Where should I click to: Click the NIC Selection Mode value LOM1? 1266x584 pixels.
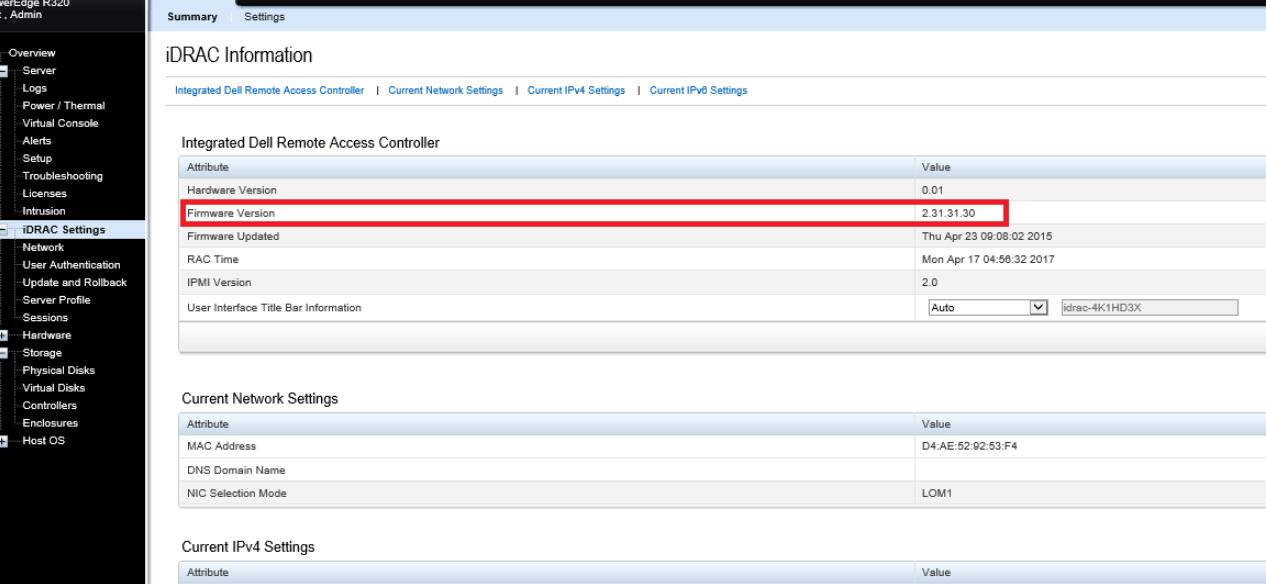tap(935, 494)
